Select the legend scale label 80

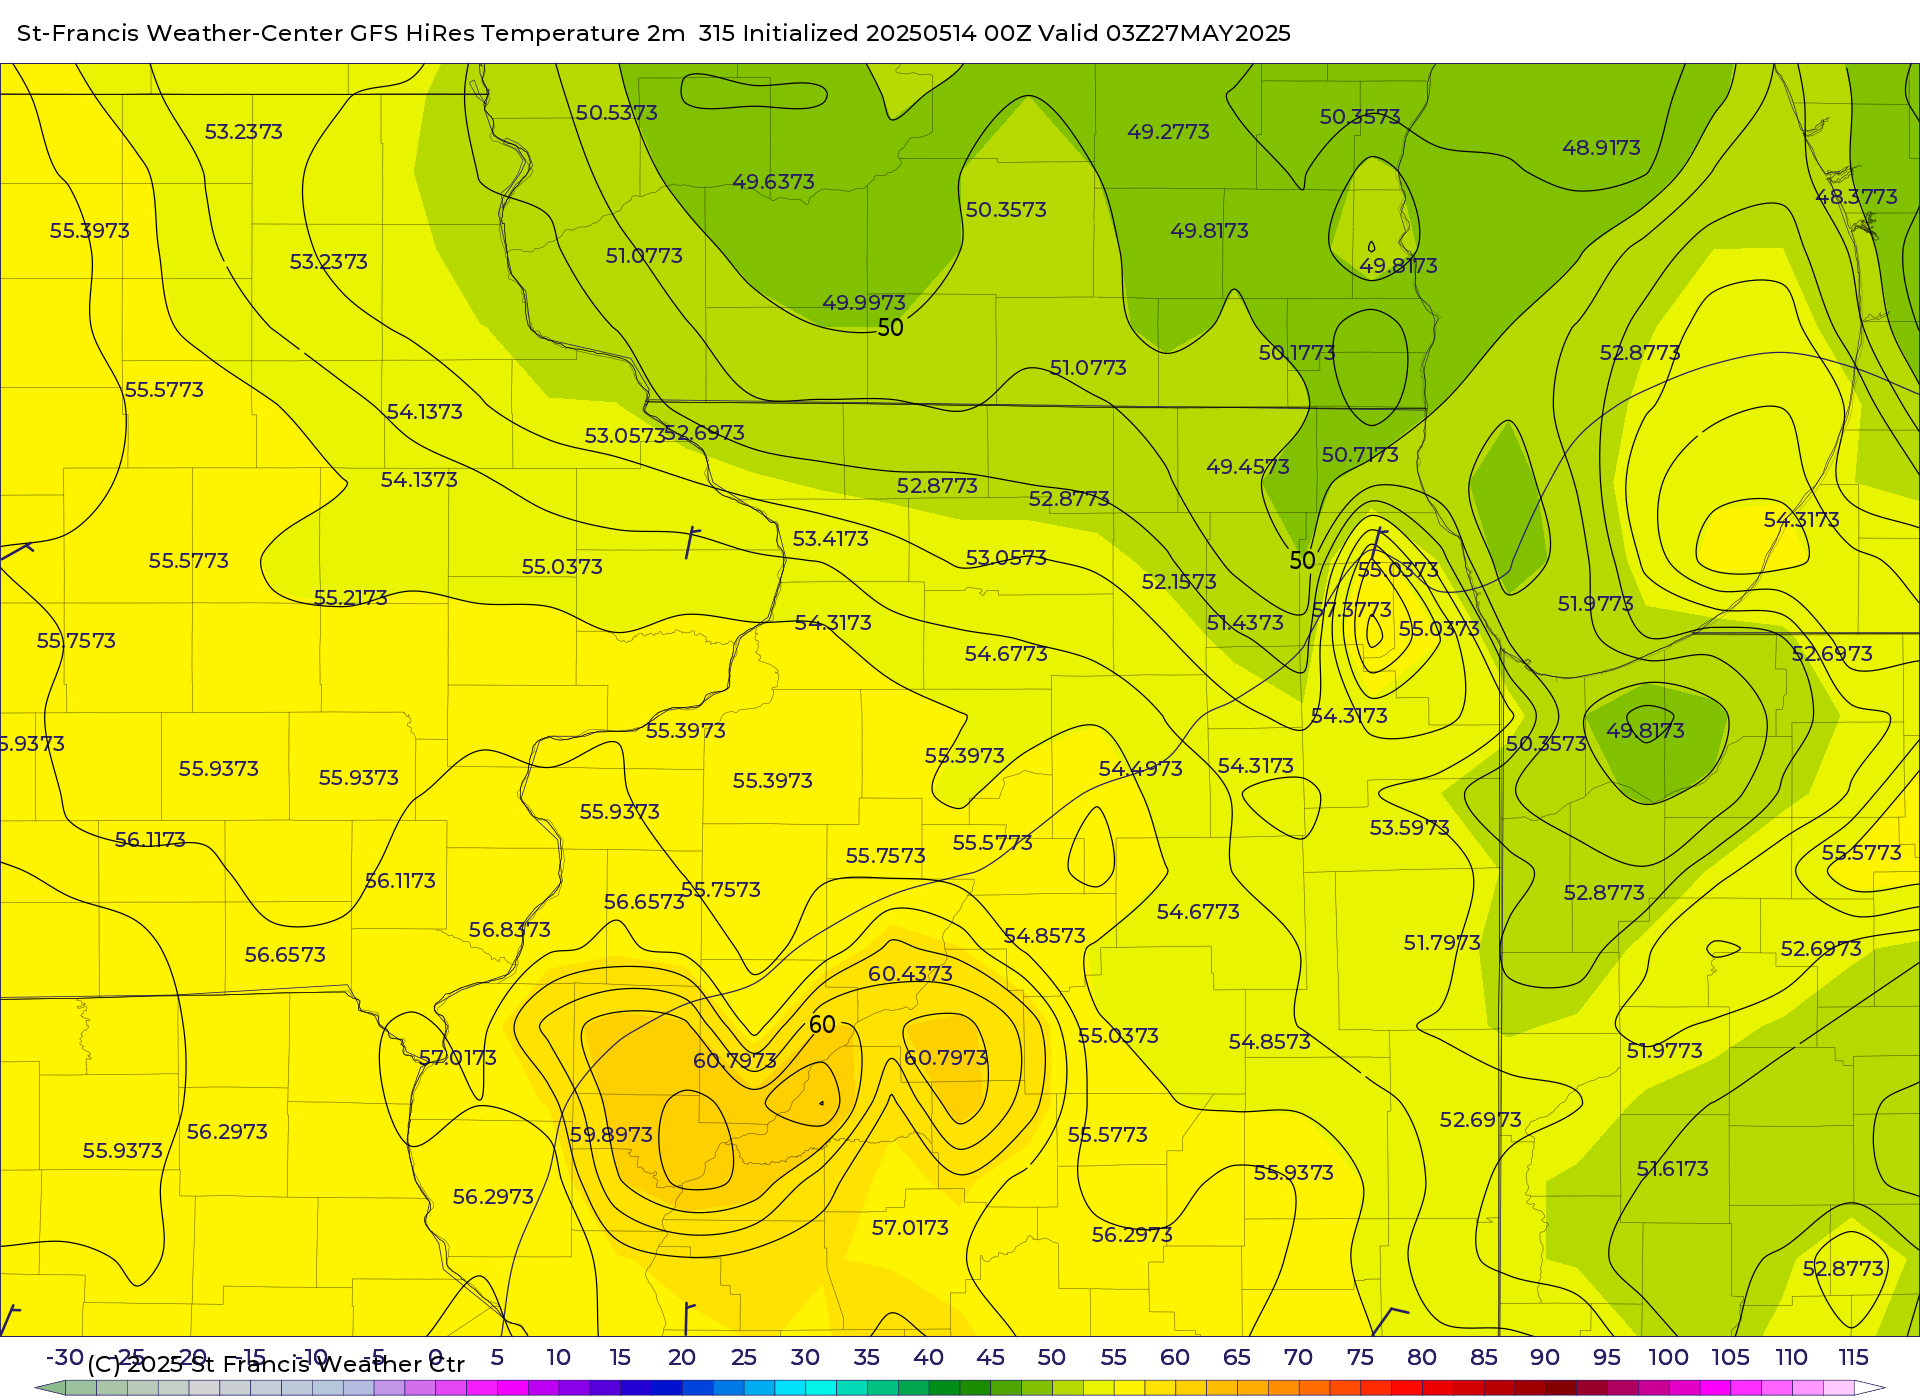click(x=1421, y=1357)
